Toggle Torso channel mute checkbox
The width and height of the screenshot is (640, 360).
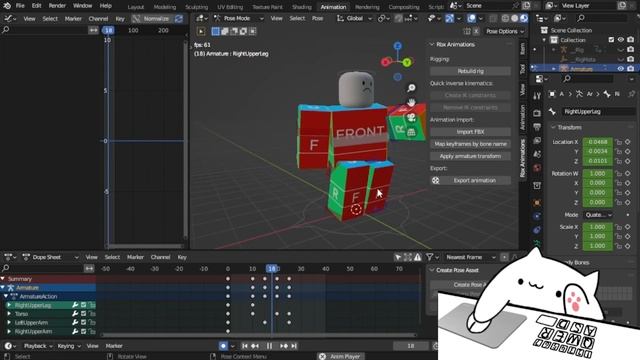pyautogui.click(x=83, y=314)
